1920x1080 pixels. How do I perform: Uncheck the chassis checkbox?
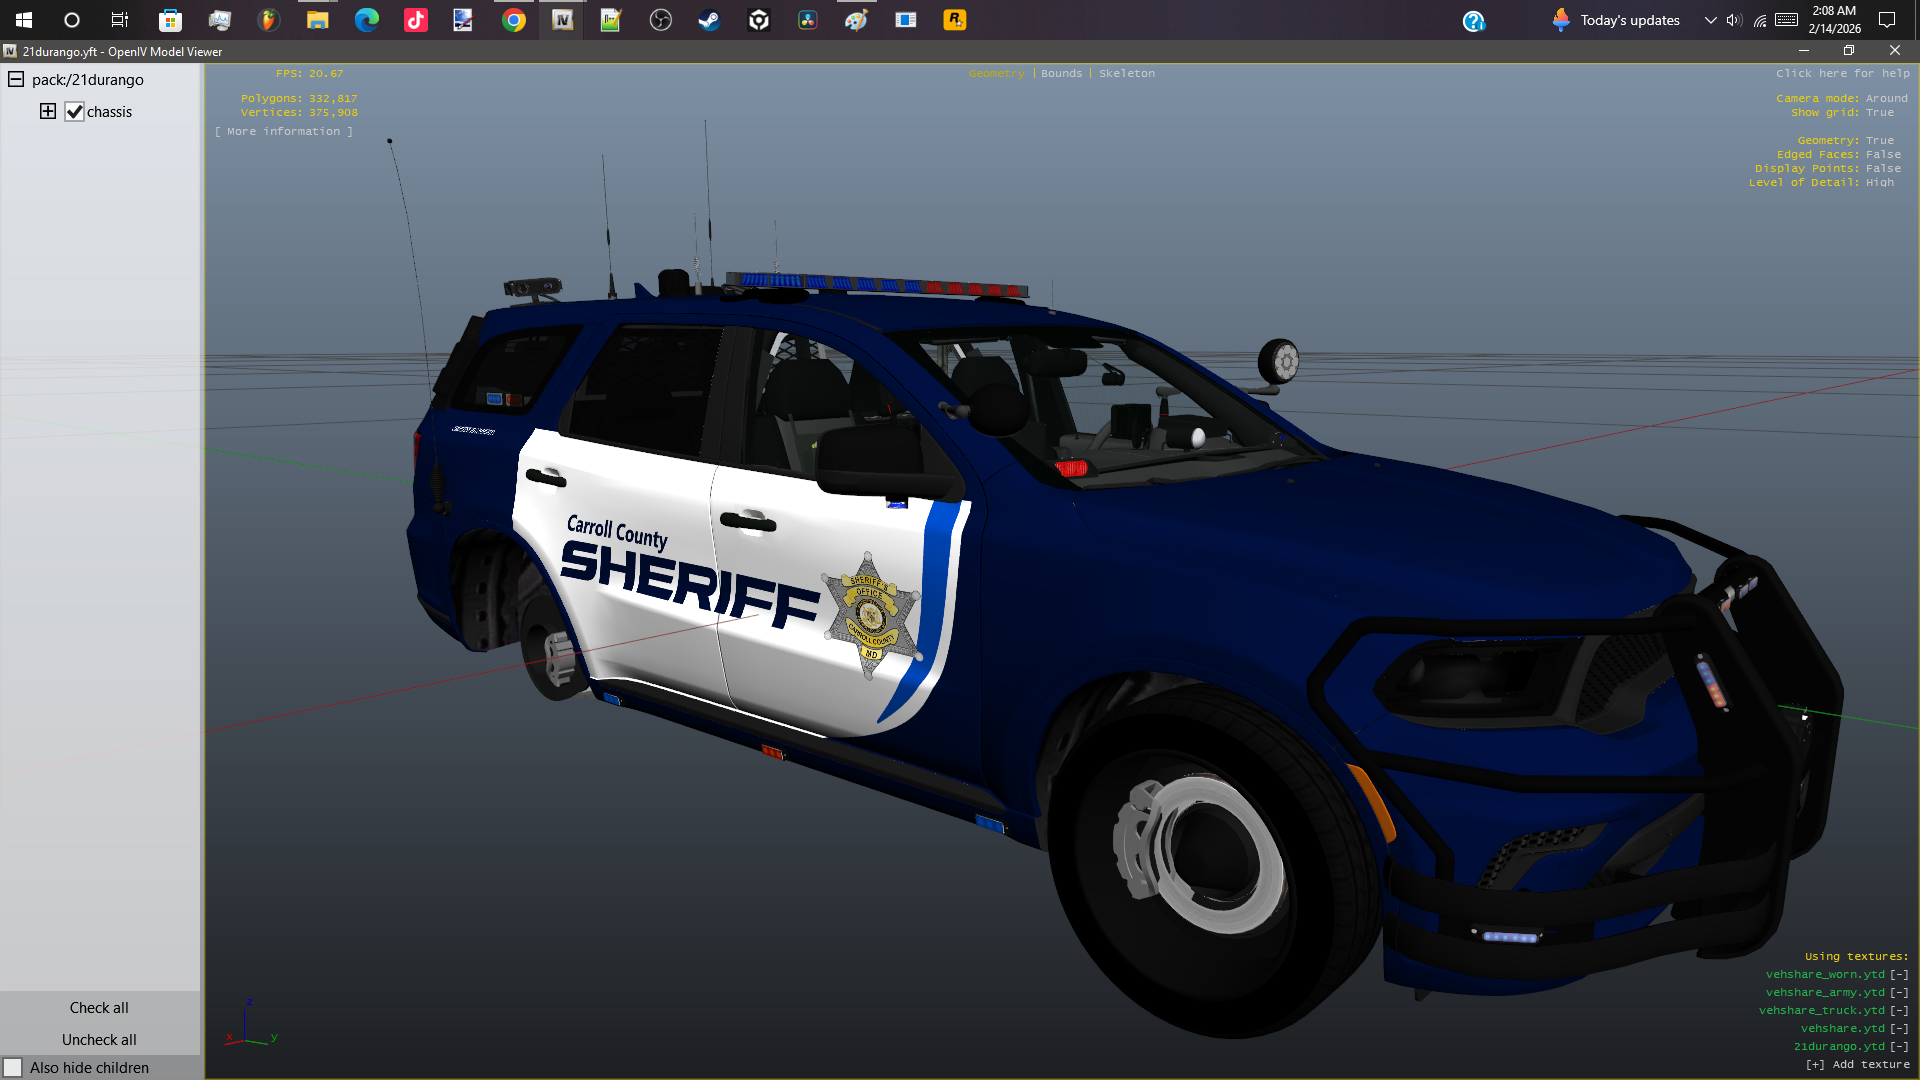(75, 112)
